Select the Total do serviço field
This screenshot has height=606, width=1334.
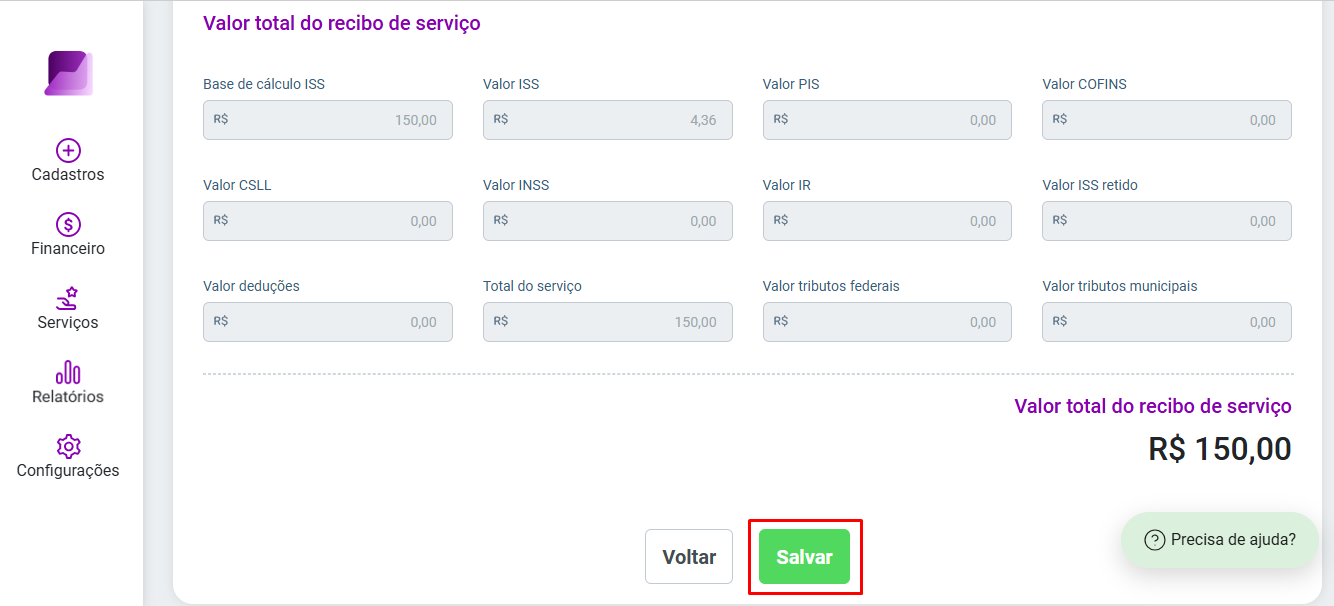pos(608,322)
